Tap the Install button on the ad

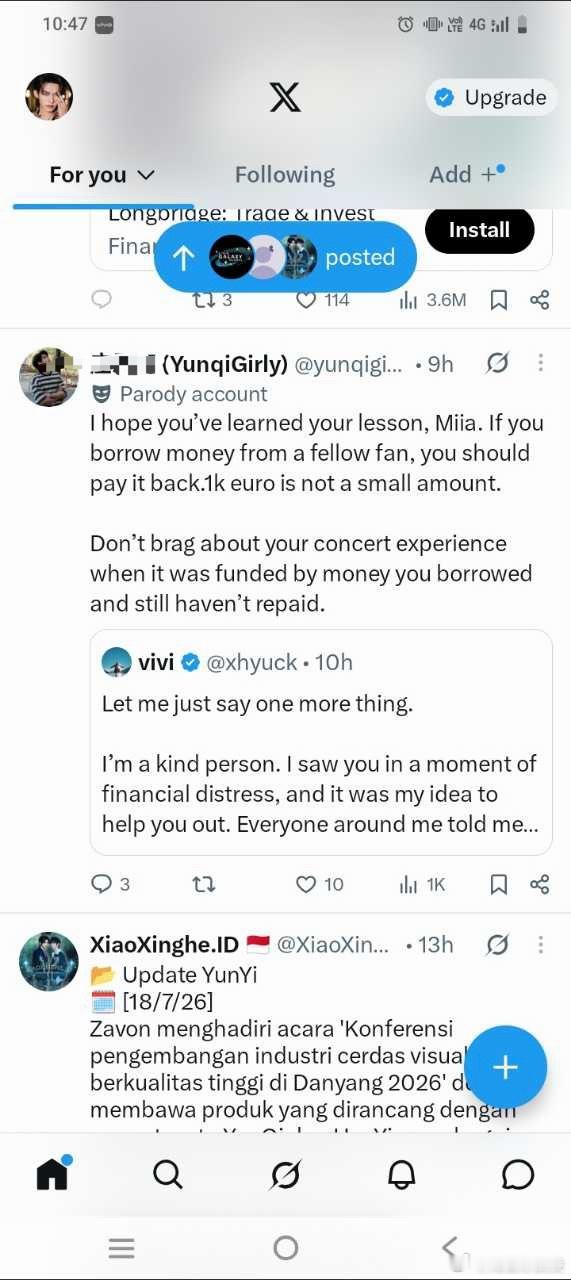(x=479, y=230)
